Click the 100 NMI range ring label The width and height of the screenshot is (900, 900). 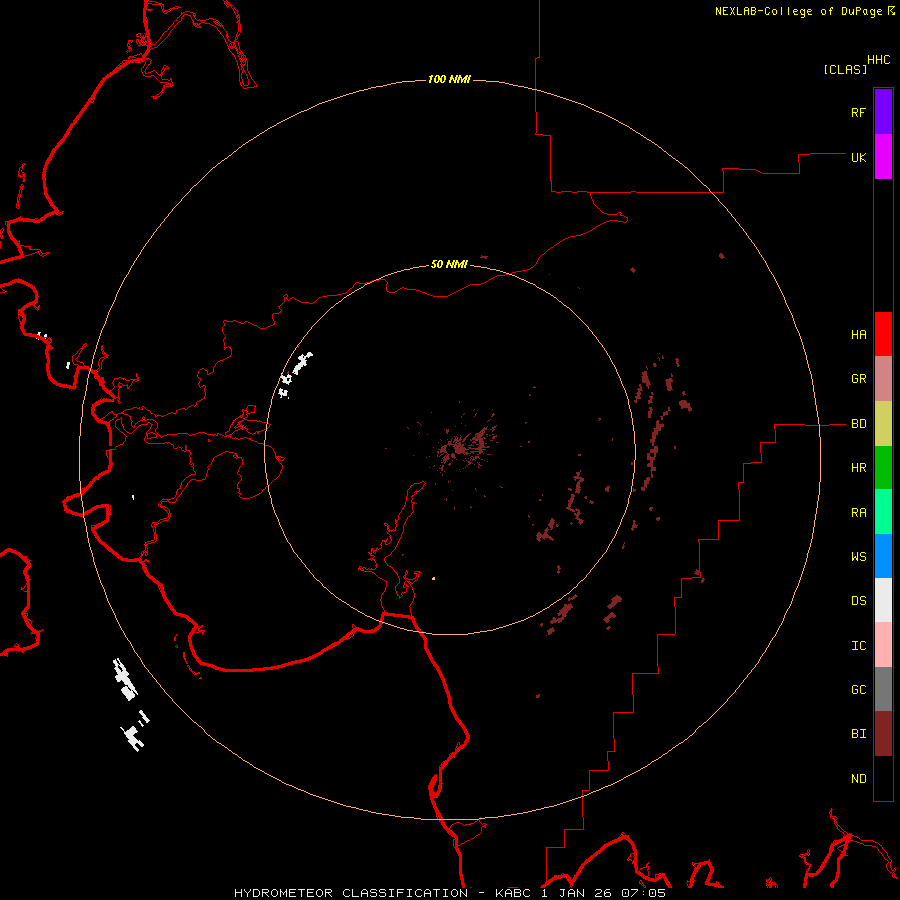click(449, 79)
